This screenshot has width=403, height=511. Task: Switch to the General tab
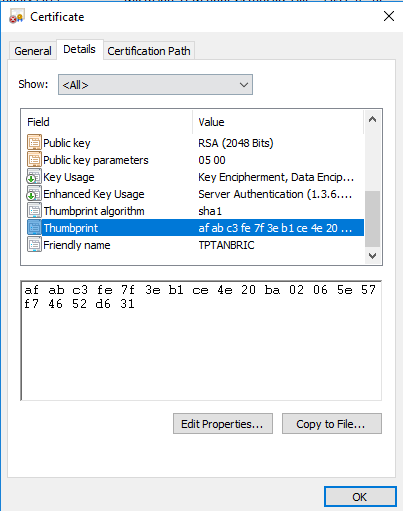33,51
